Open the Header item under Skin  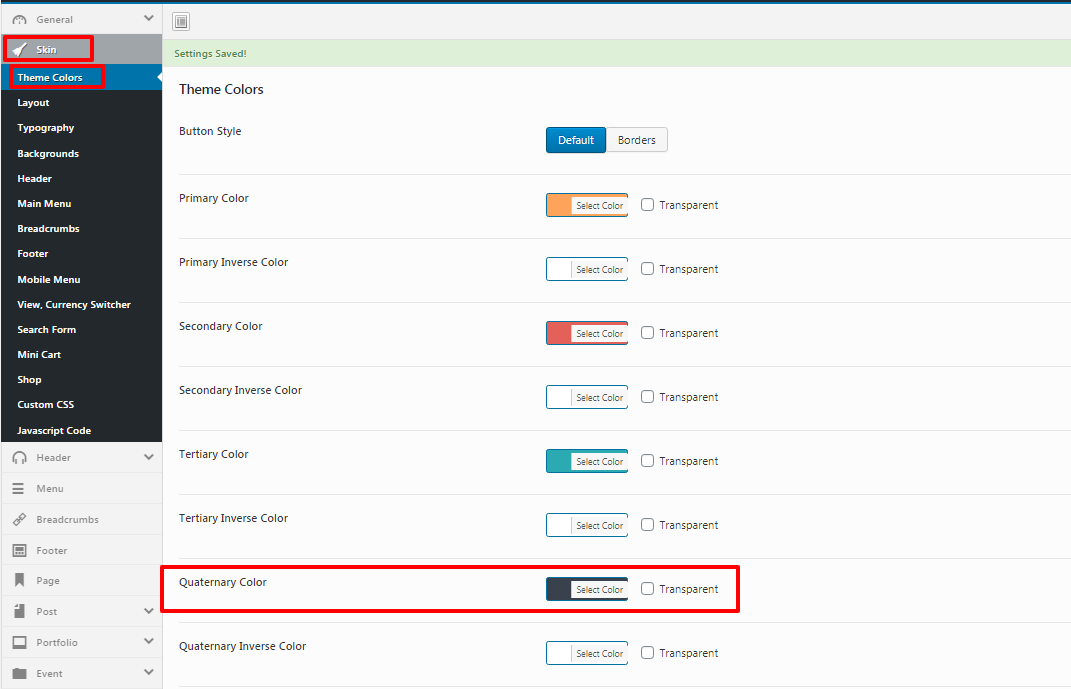click(x=81, y=178)
